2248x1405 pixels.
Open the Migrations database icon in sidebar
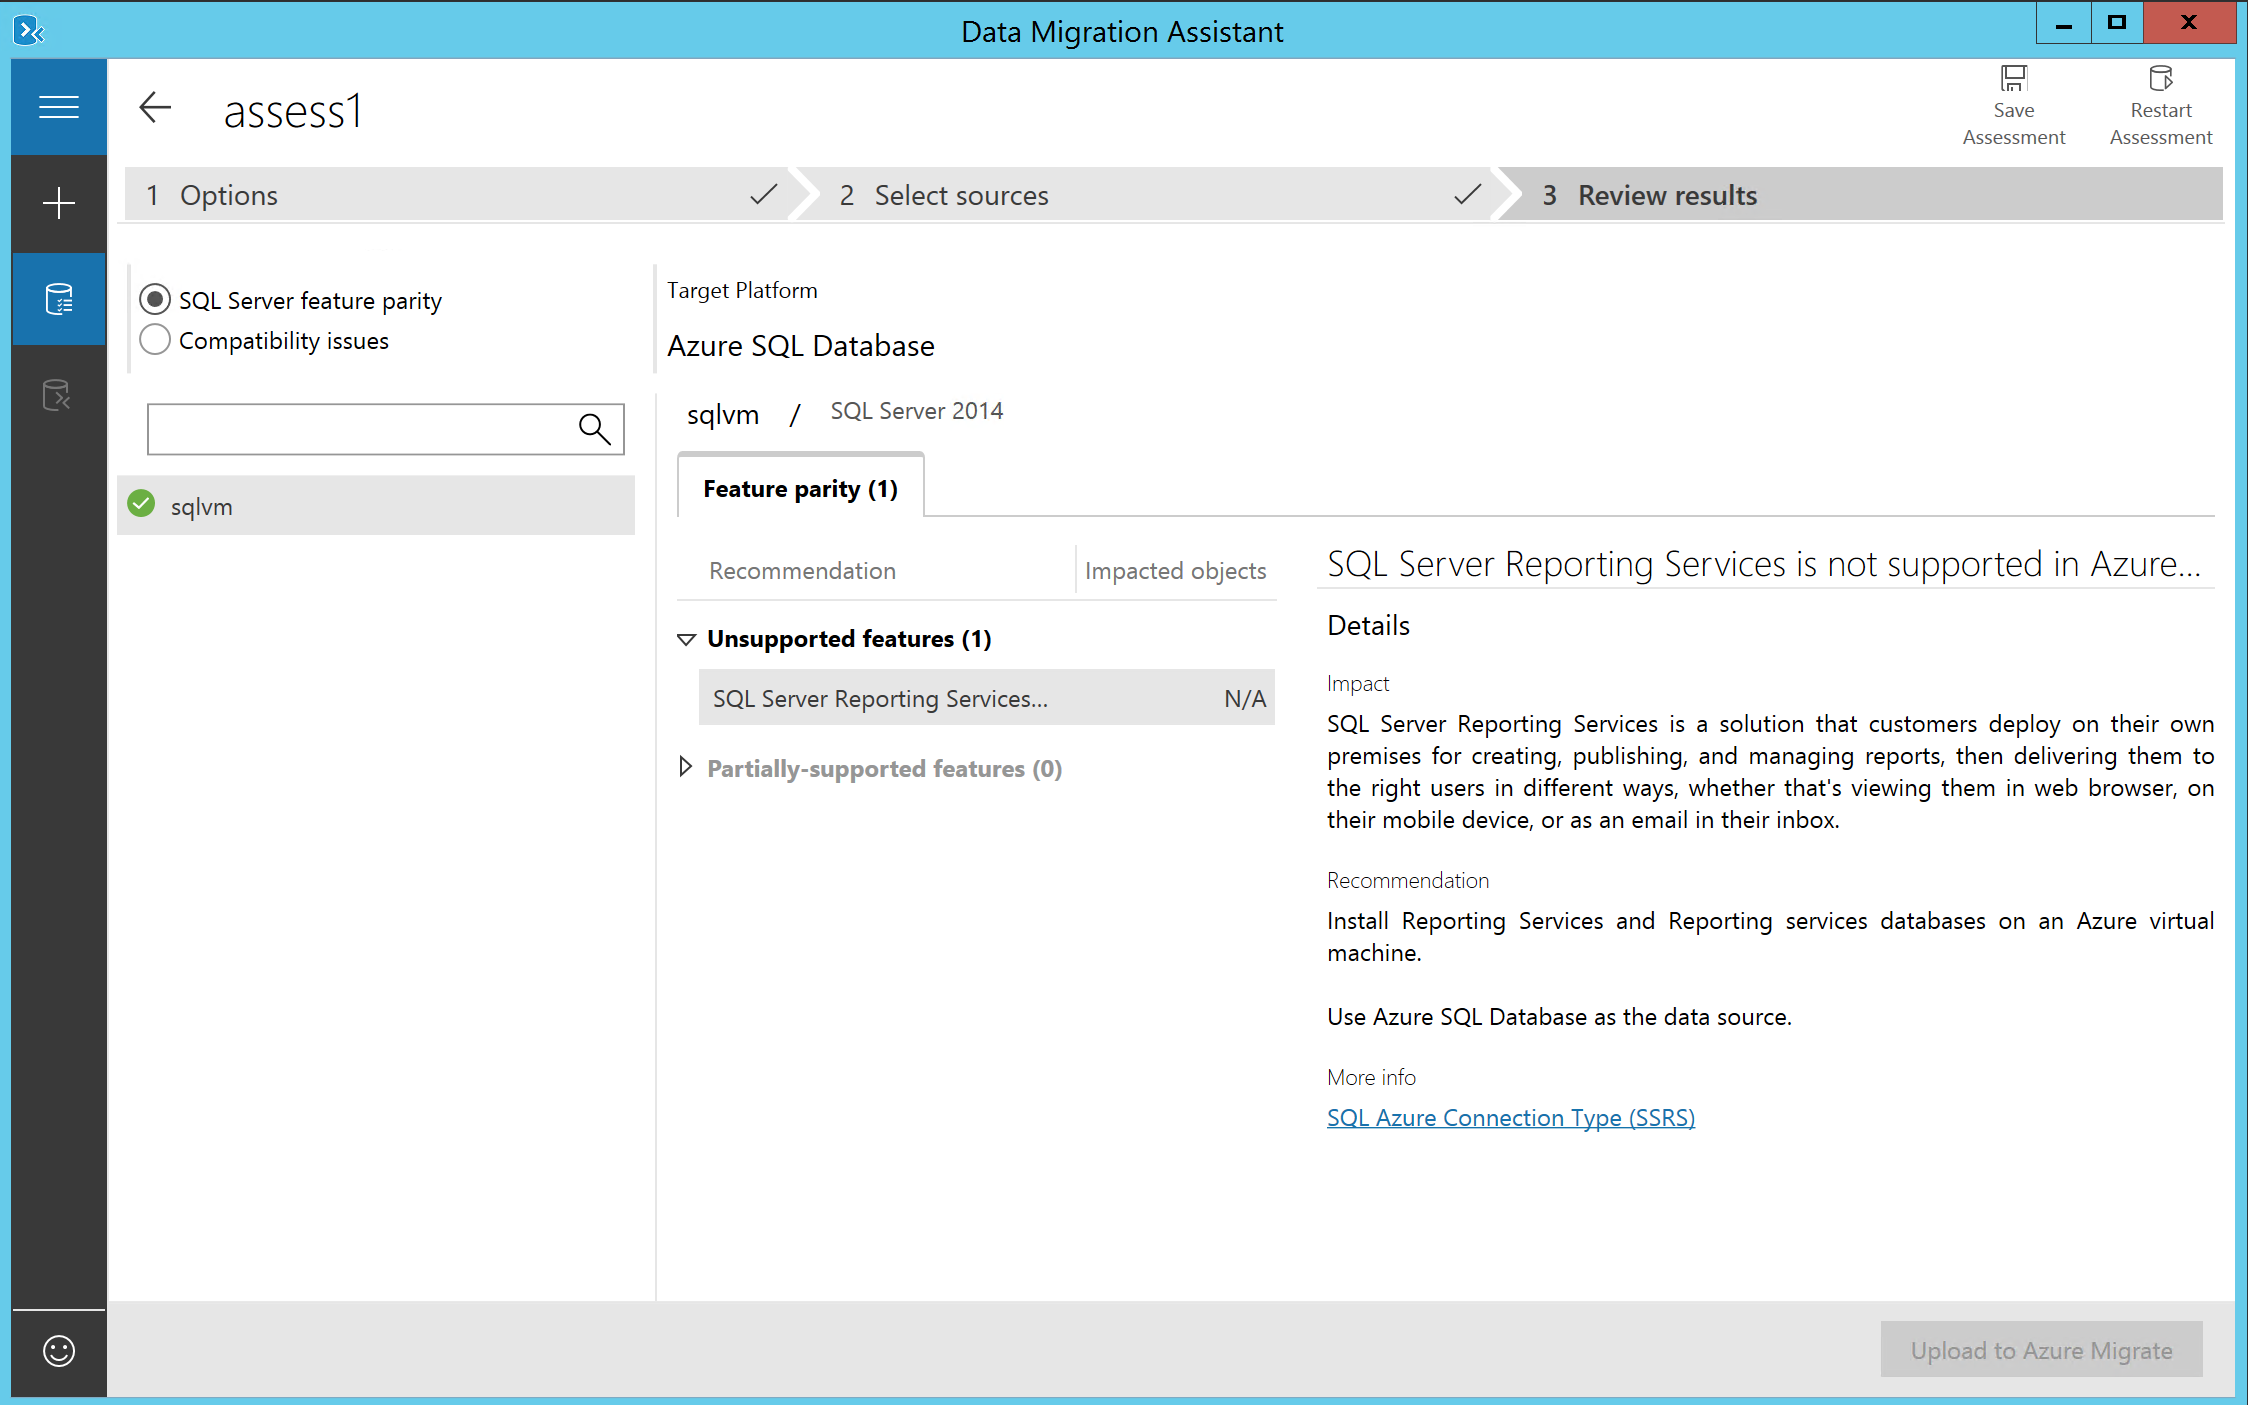coord(59,395)
